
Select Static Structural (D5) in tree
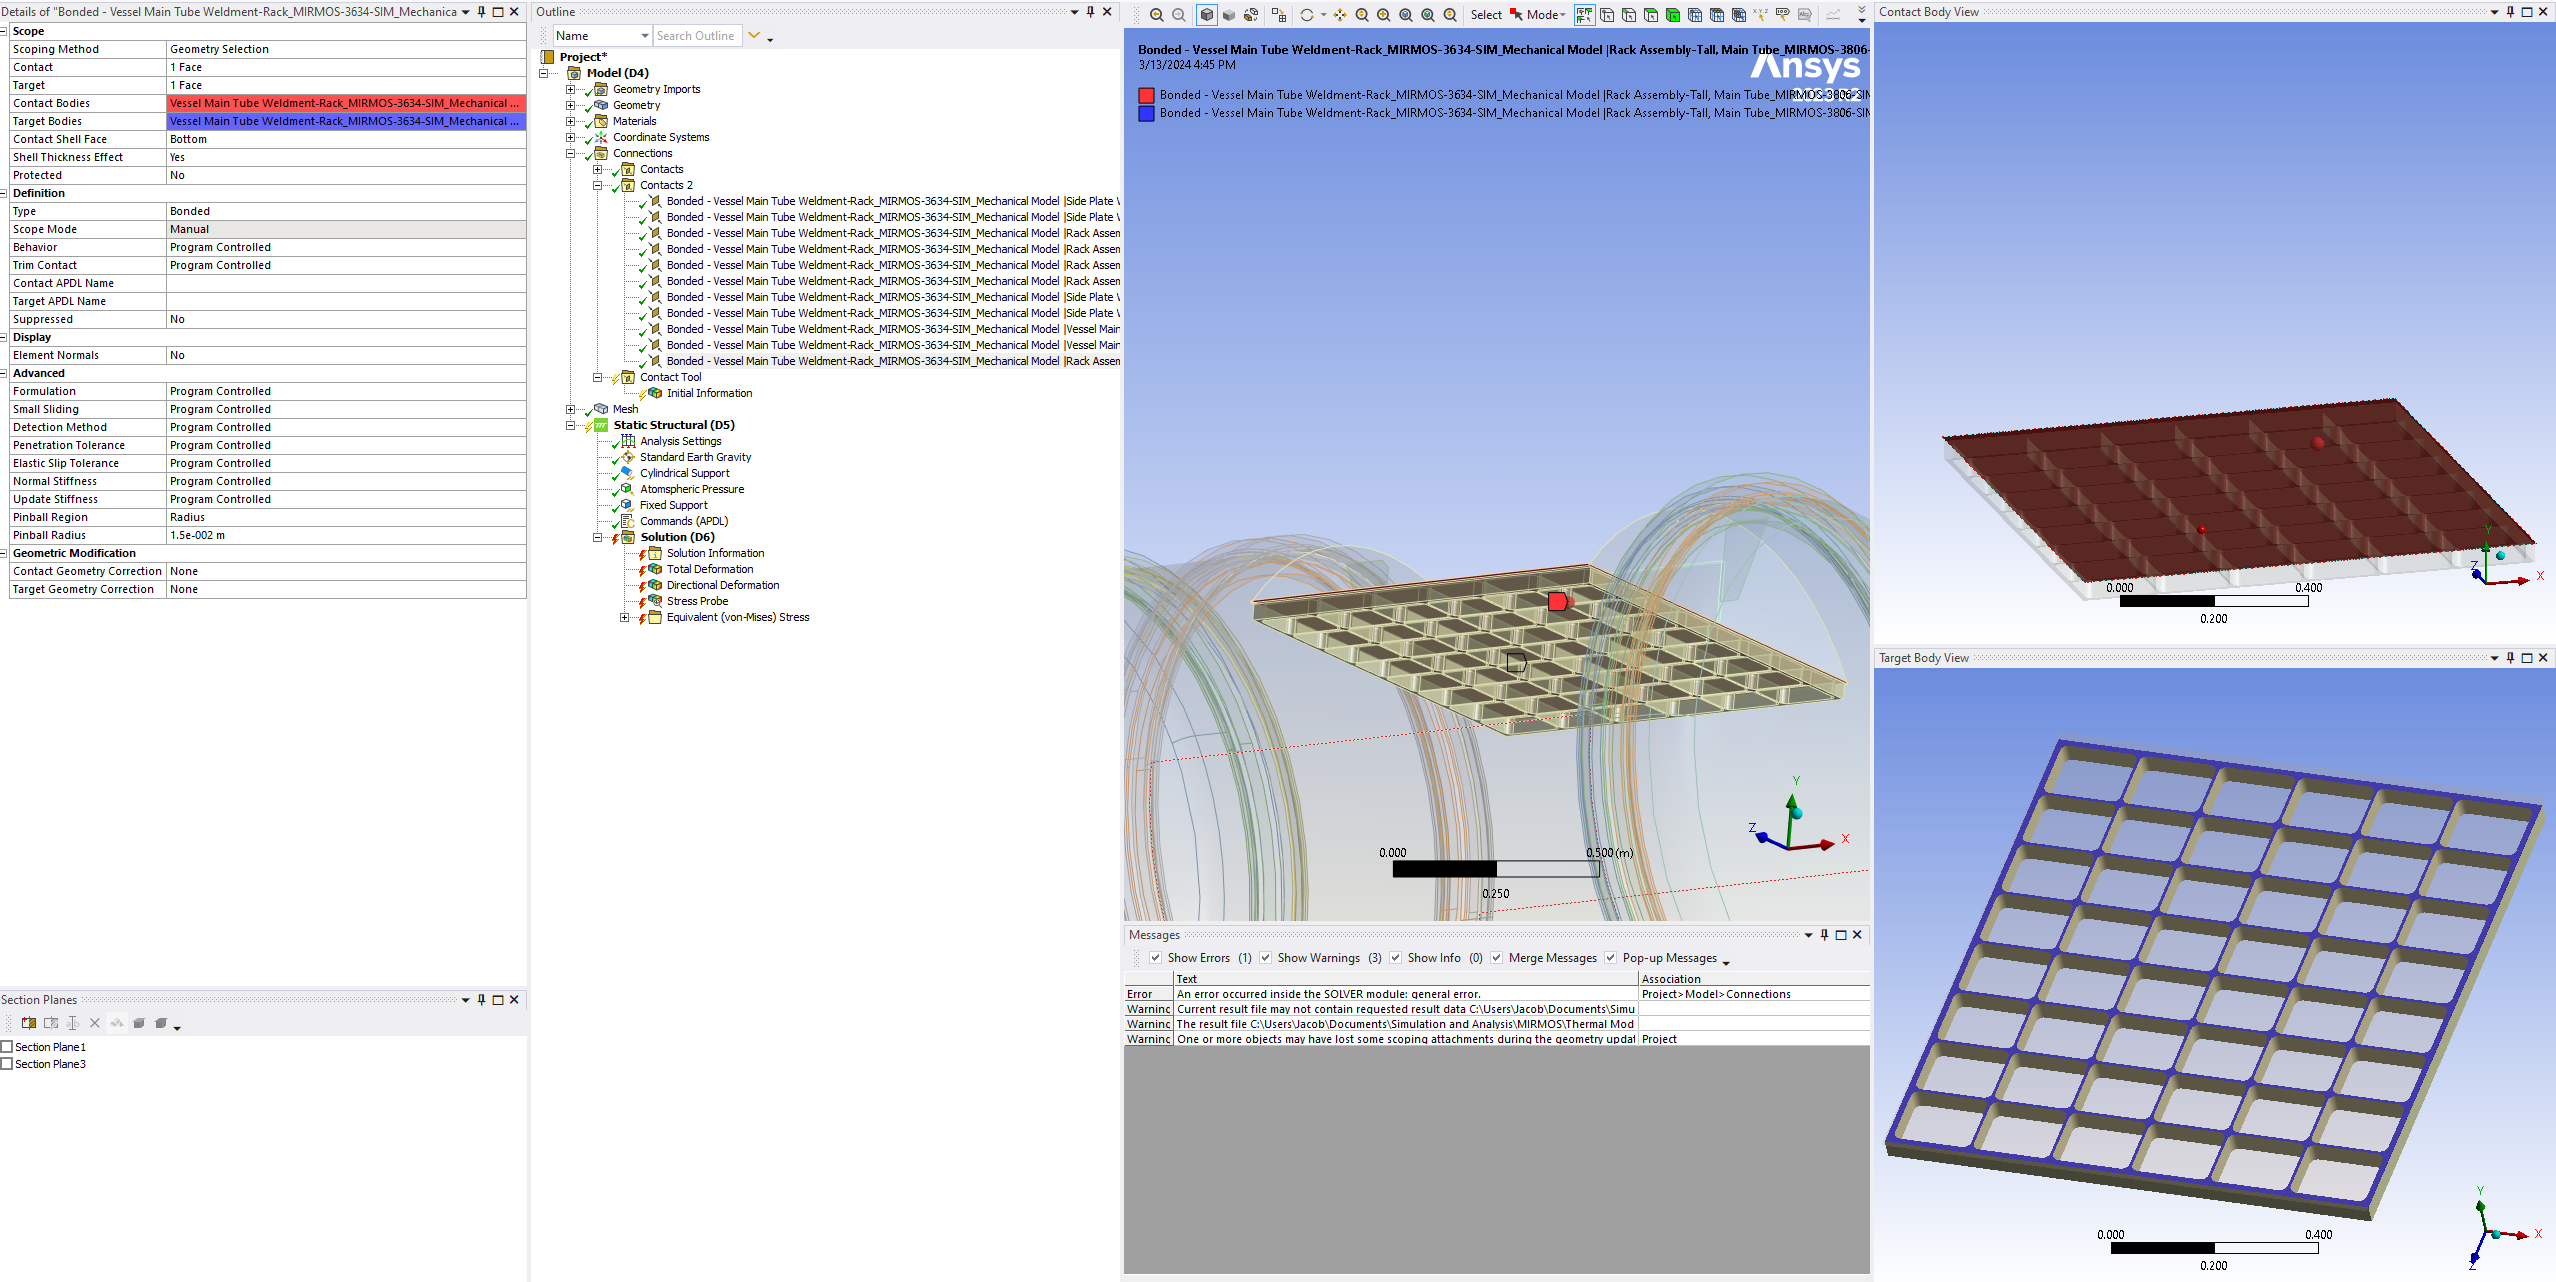click(x=674, y=425)
